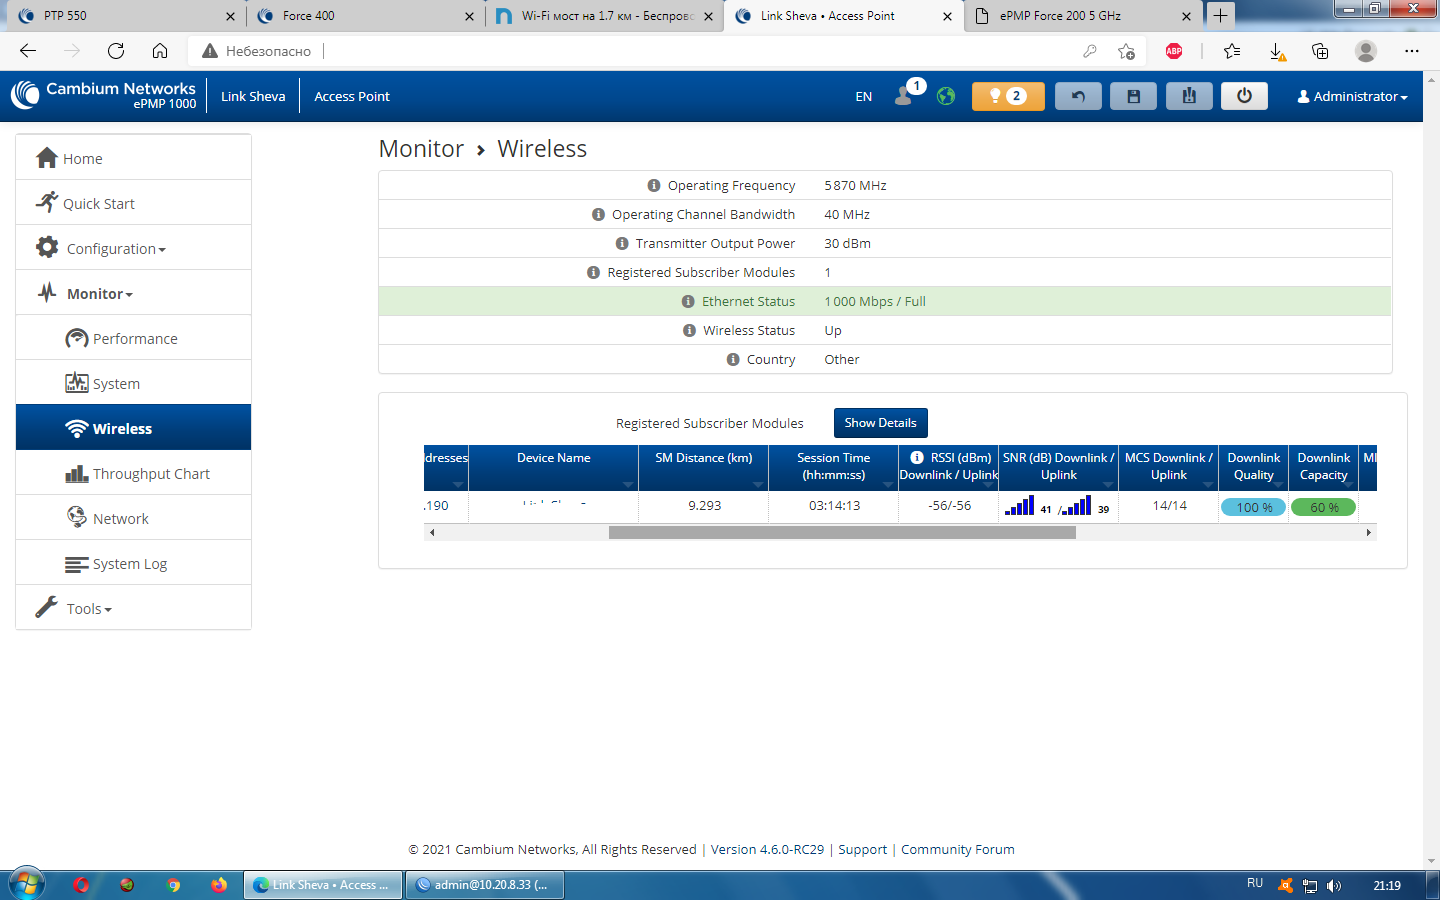Click the System monitor icon
Viewport: 1440px width, 900px height.
pyautogui.click(x=77, y=383)
